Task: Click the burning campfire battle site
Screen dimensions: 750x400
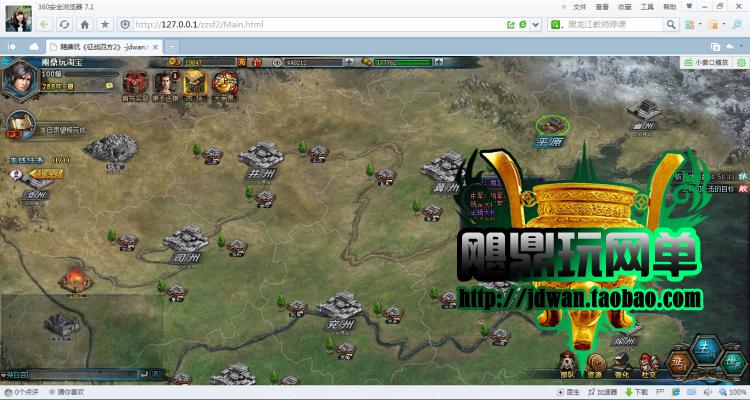Action: coord(72,278)
